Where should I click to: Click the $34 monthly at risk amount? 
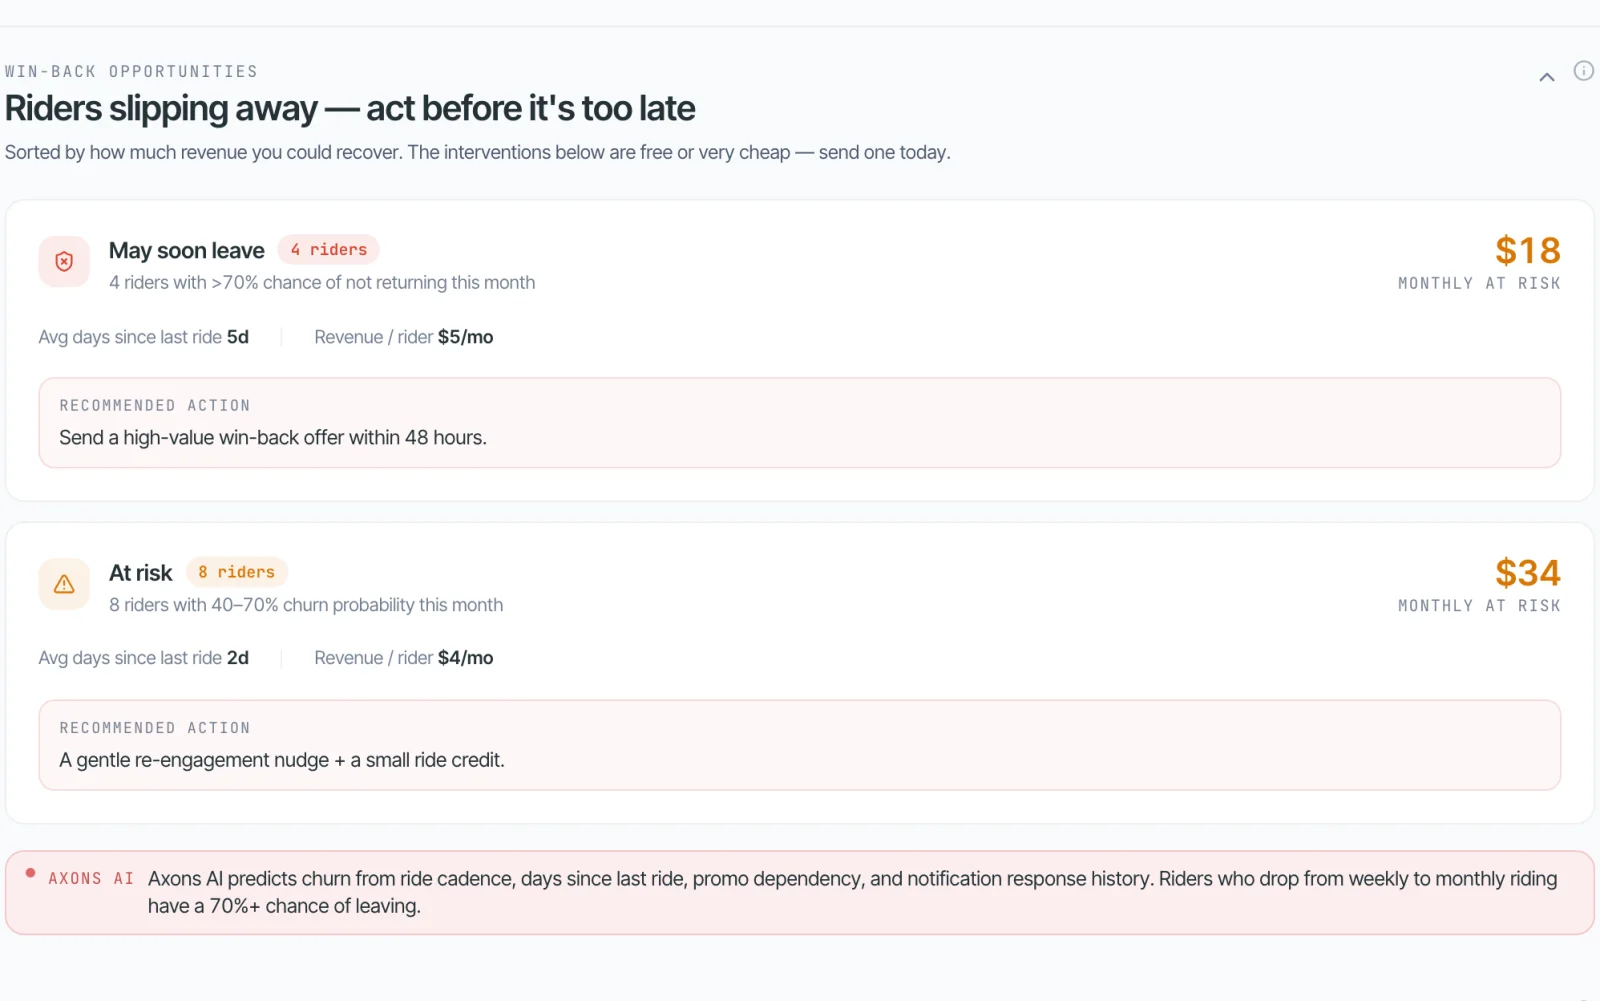click(1528, 573)
